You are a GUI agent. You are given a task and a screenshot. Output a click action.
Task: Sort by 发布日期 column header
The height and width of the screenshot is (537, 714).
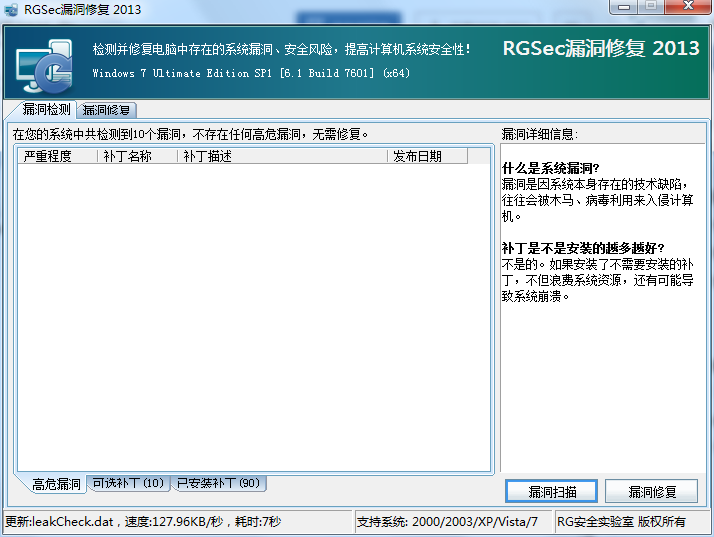pyautogui.click(x=428, y=156)
